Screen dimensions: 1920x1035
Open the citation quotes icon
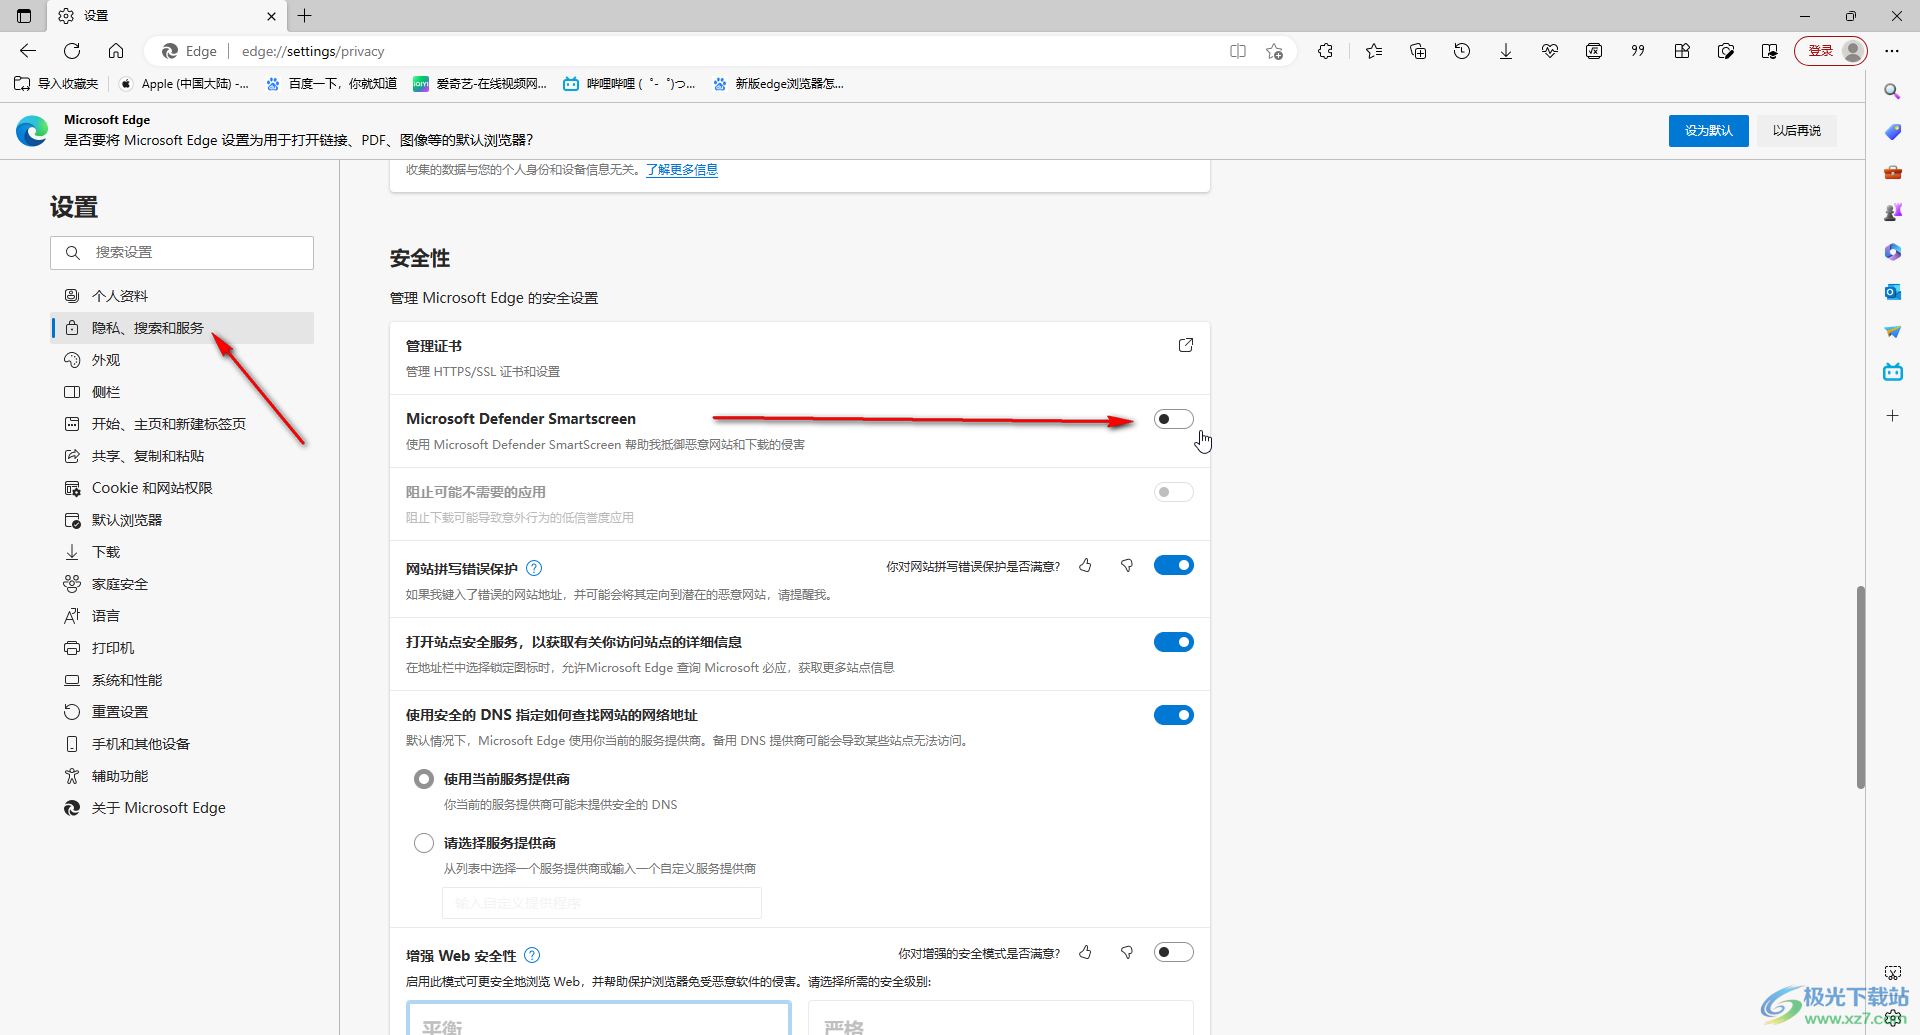(x=1638, y=51)
